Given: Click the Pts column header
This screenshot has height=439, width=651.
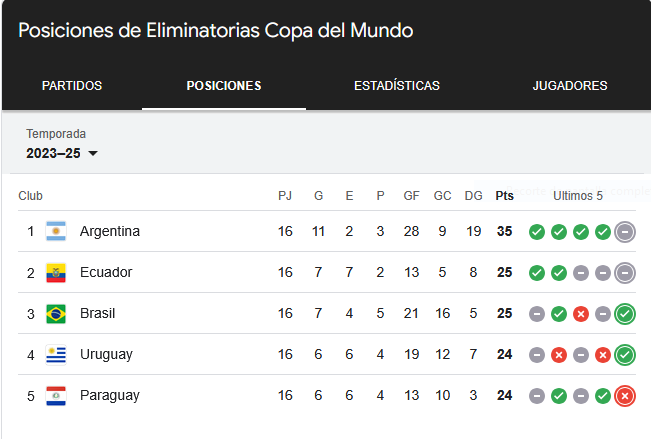Looking at the screenshot, I should 504,196.
